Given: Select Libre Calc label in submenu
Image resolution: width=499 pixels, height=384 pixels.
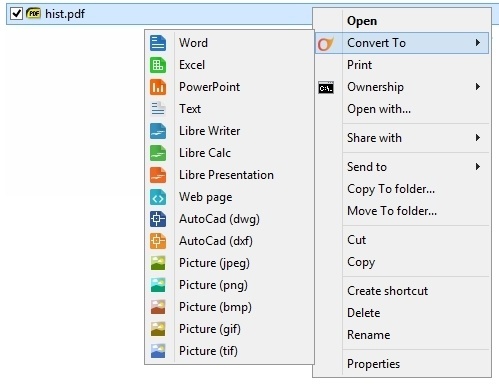Looking at the screenshot, I should pyautogui.click(x=205, y=153).
